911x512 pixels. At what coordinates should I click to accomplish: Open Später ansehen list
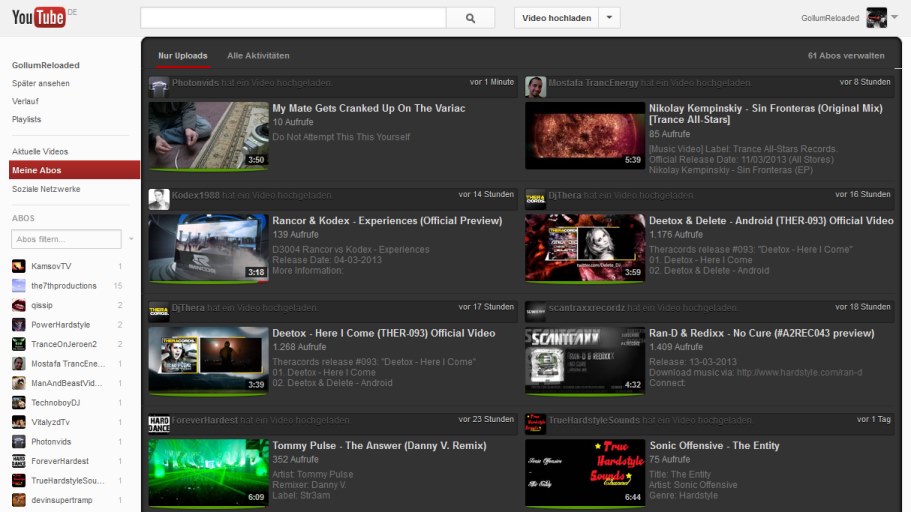(41, 83)
